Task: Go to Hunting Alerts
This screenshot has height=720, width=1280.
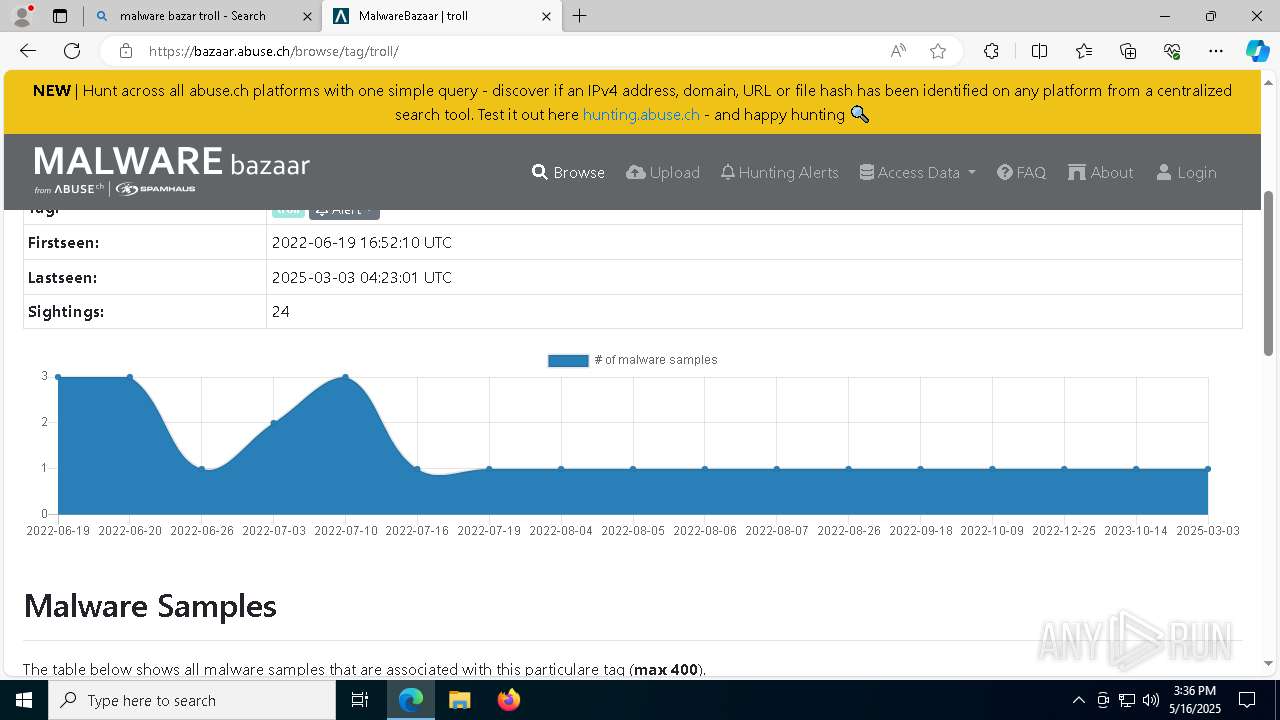Action: (779, 172)
